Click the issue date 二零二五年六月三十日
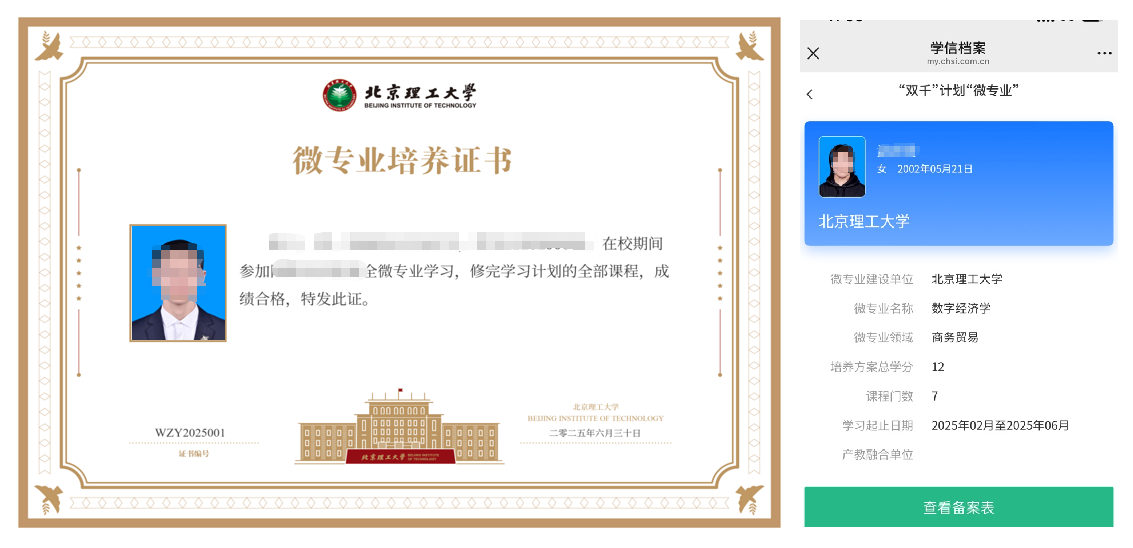 pyautogui.click(x=595, y=433)
